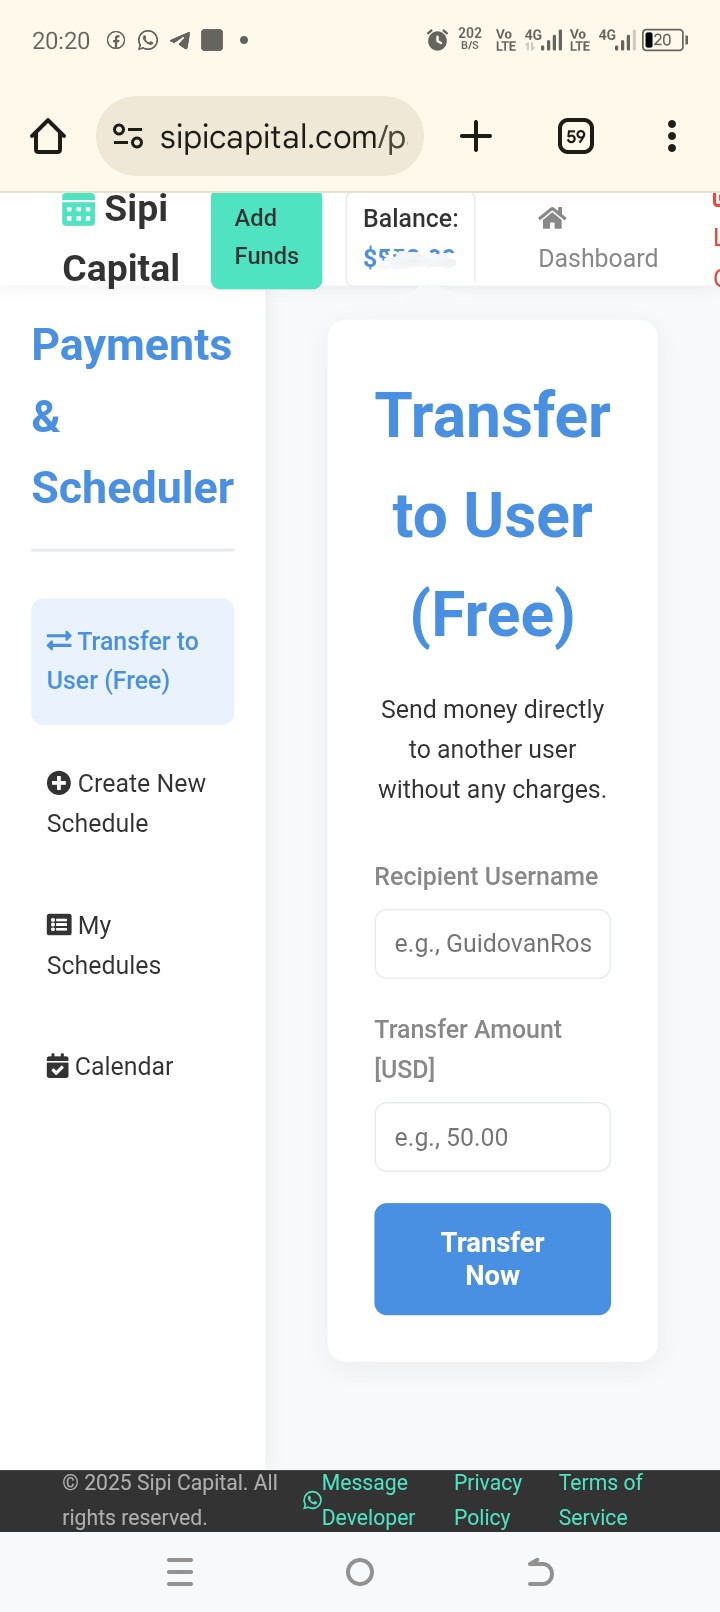Viewport: 720px width, 1612px height.
Task: Click the Dashboard house icon
Action: [552, 217]
